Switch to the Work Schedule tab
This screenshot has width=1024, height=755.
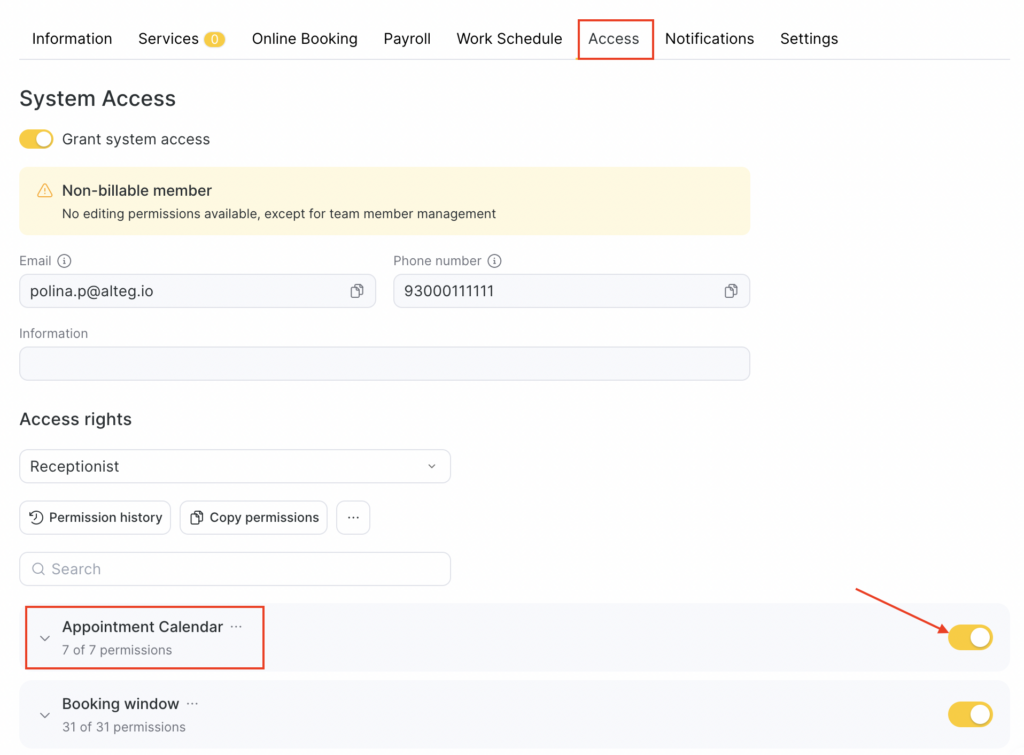tap(509, 39)
